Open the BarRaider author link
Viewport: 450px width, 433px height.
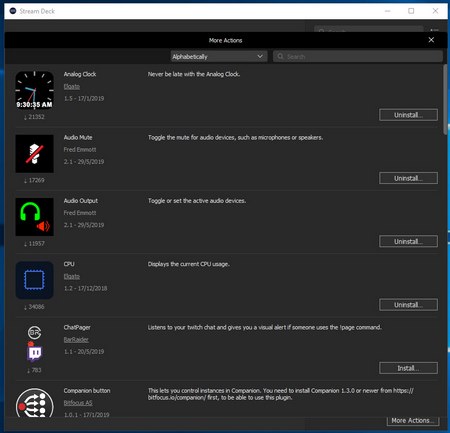tap(76, 340)
